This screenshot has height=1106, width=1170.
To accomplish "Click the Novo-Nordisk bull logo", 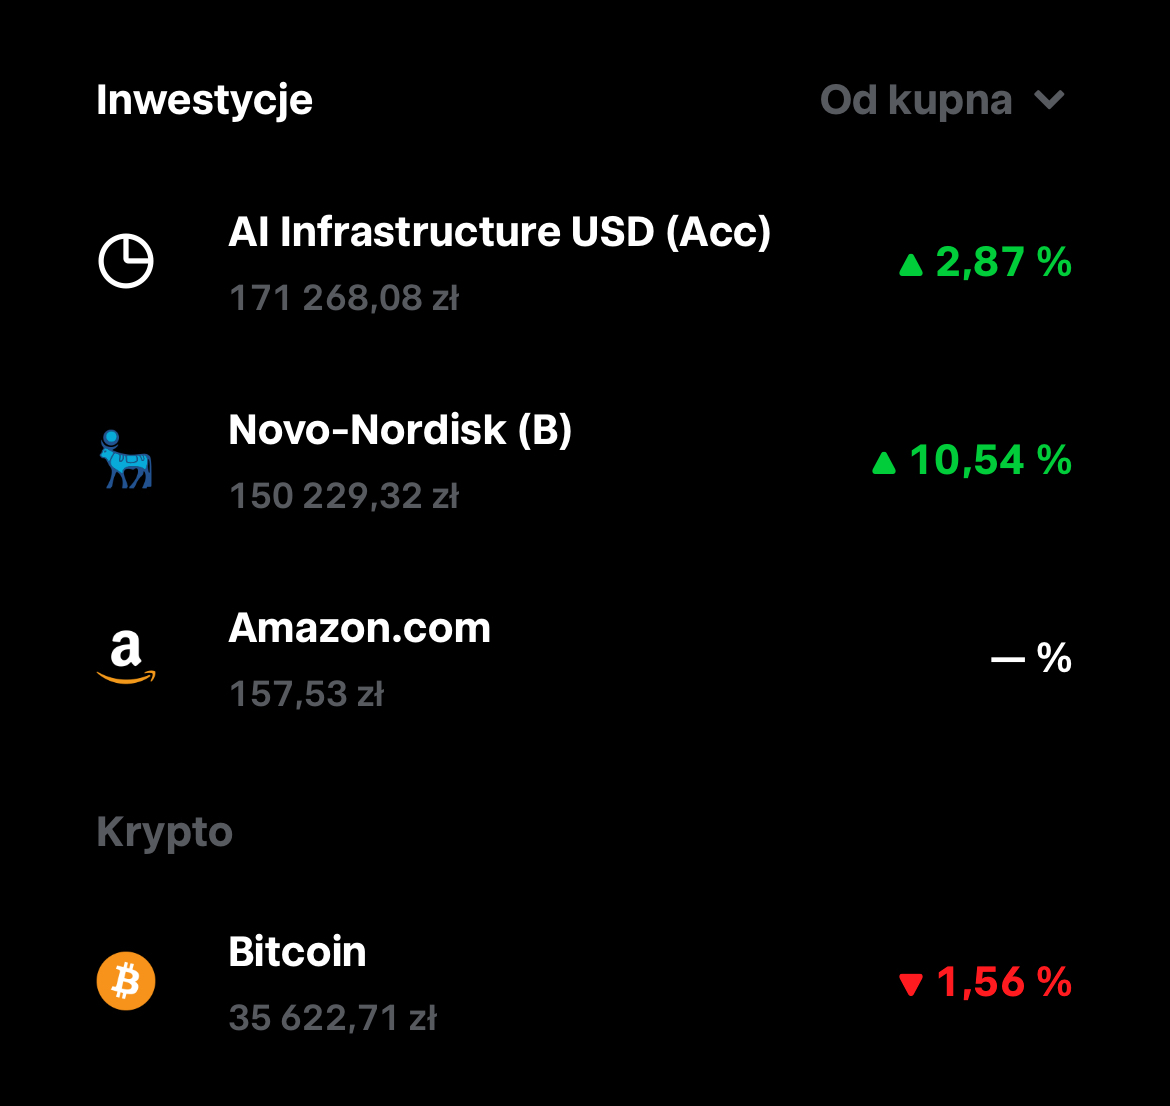I will coord(126,459).
